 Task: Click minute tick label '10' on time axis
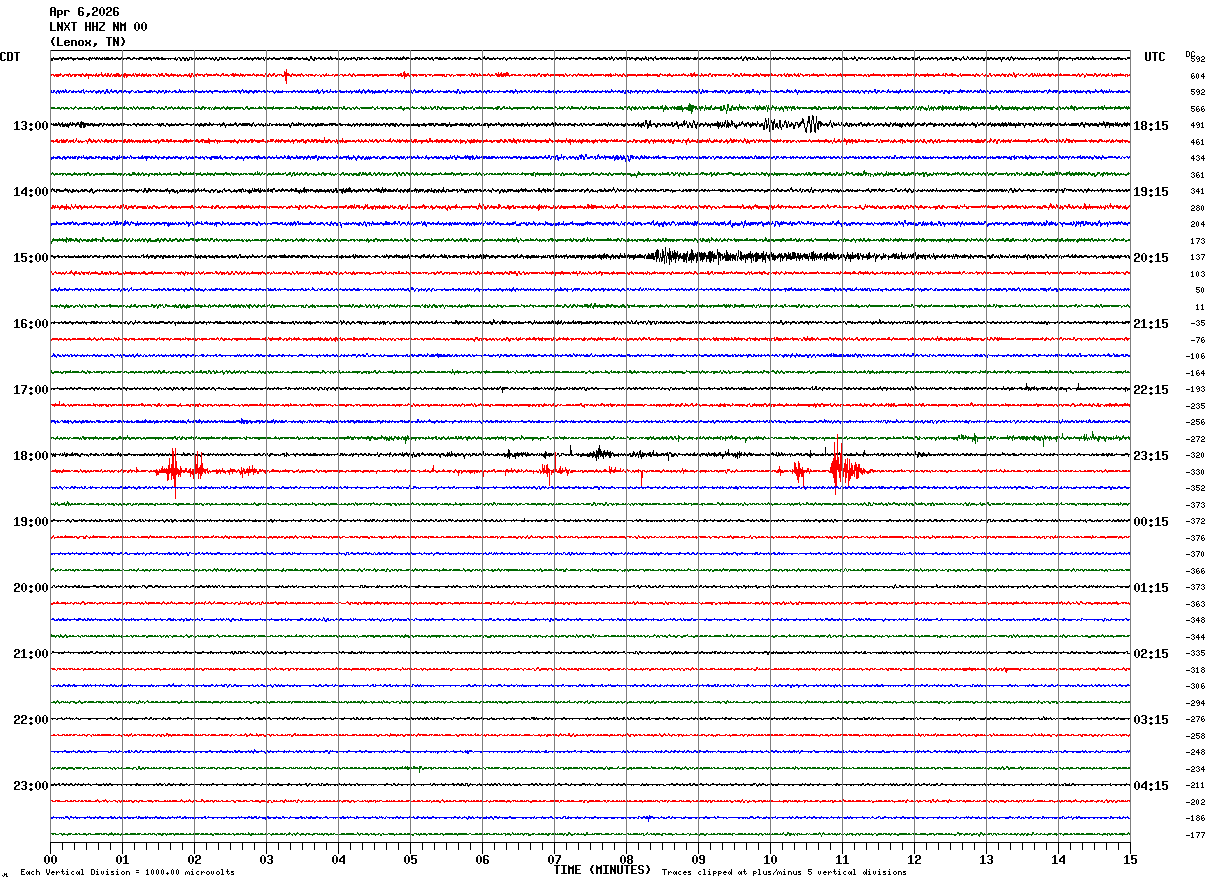point(770,859)
